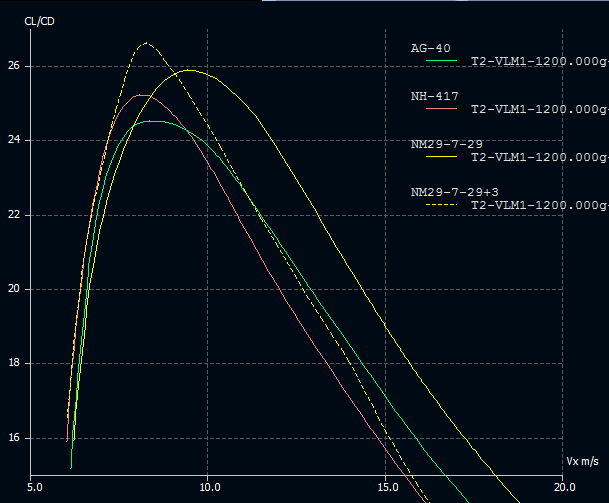Click the CL/CD axis title

(39, 21)
